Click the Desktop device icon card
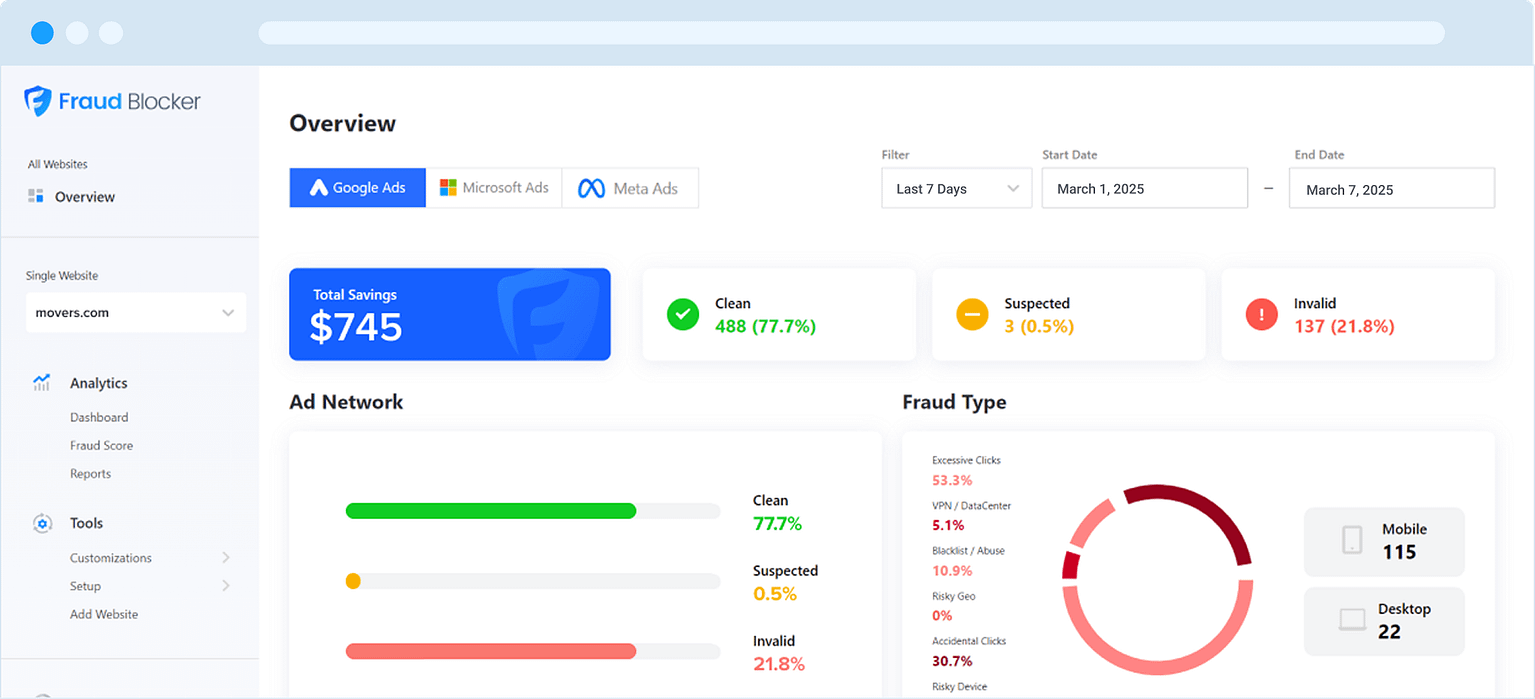This screenshot has height=699, width=1535. pyautogui.click(x=1384, y=621)
